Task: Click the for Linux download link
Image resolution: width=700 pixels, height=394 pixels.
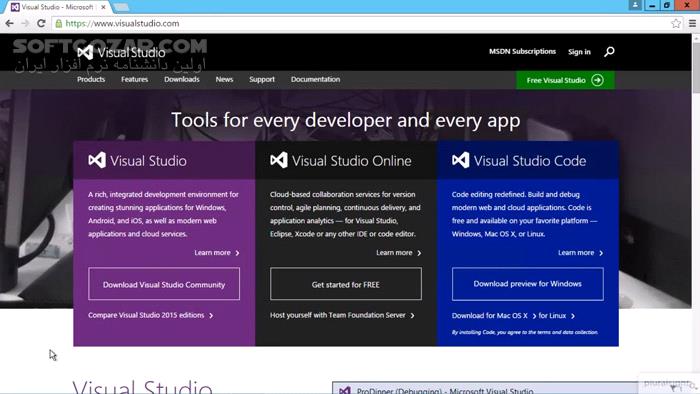Action: 556,315
